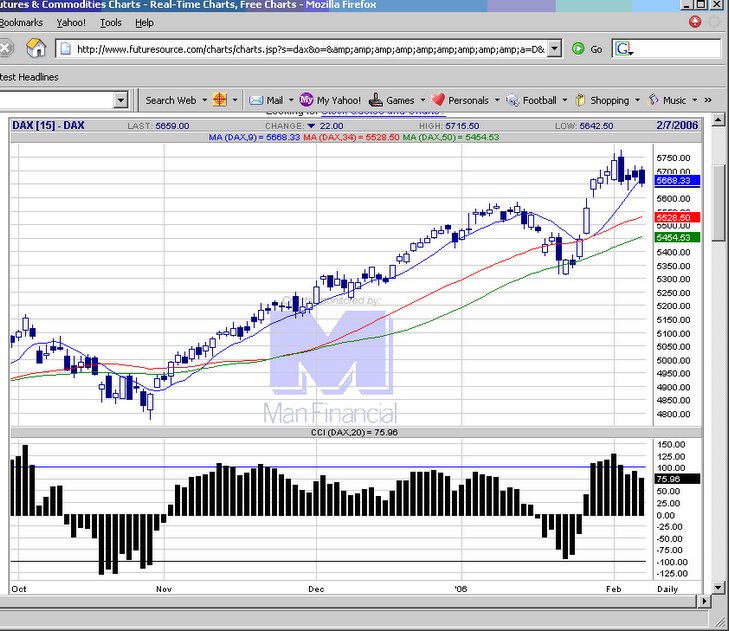Expand the Football dropdown arrow
The width and height of the screenshot is (729, 631).
click(565, 100)
